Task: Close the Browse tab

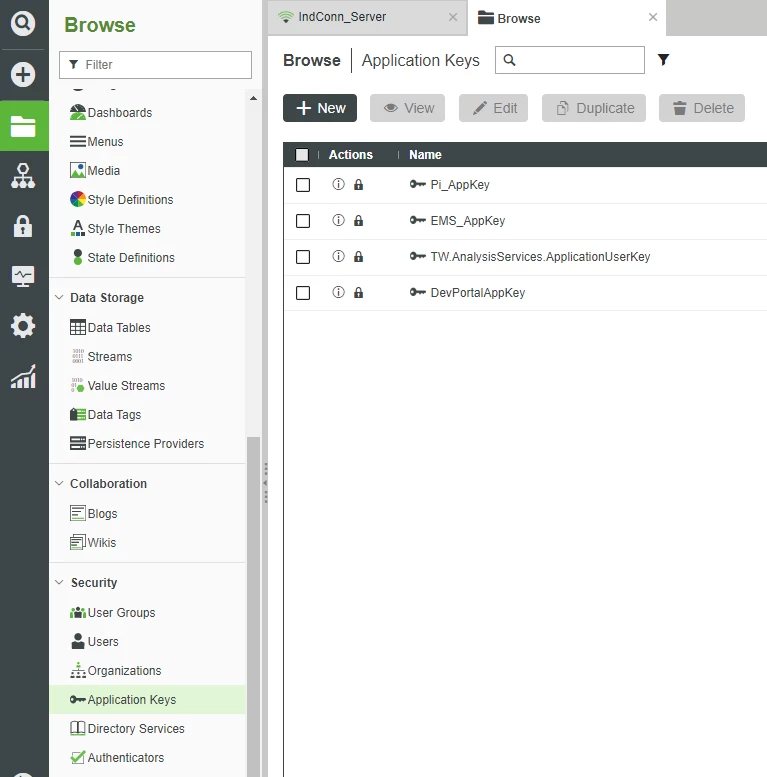Action: click(x=653, y=17)
